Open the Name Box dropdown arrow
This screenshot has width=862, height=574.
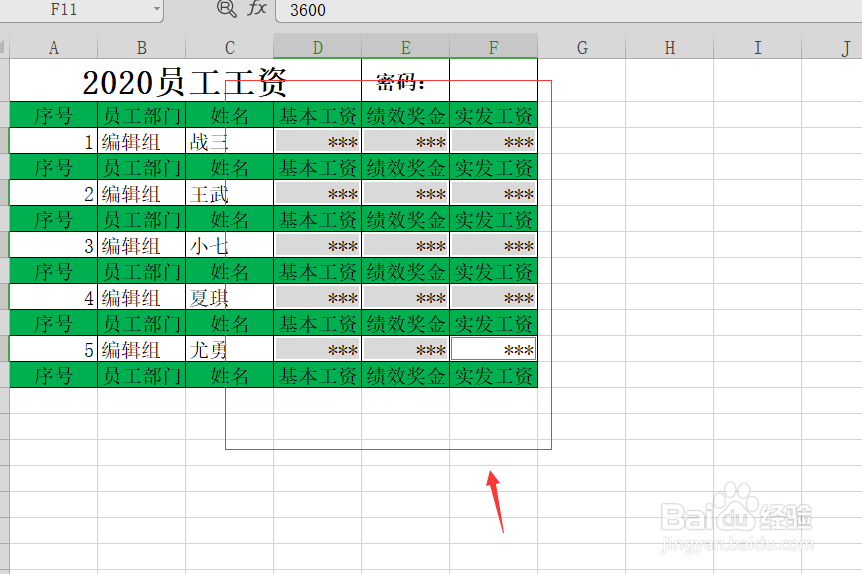(x=157, y=9)
